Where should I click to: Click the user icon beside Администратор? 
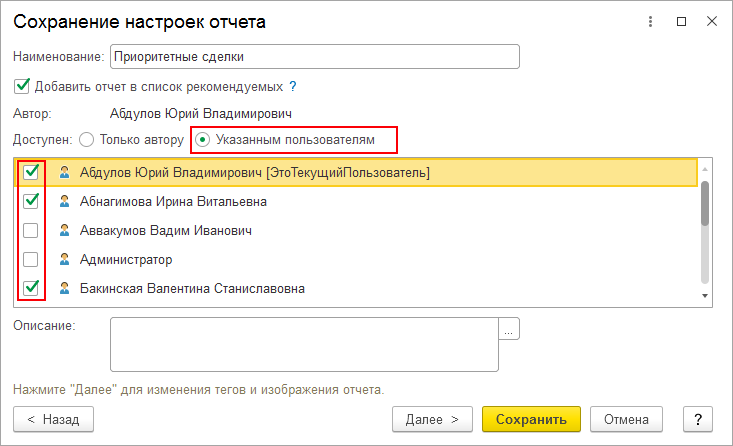pos(65,260)
